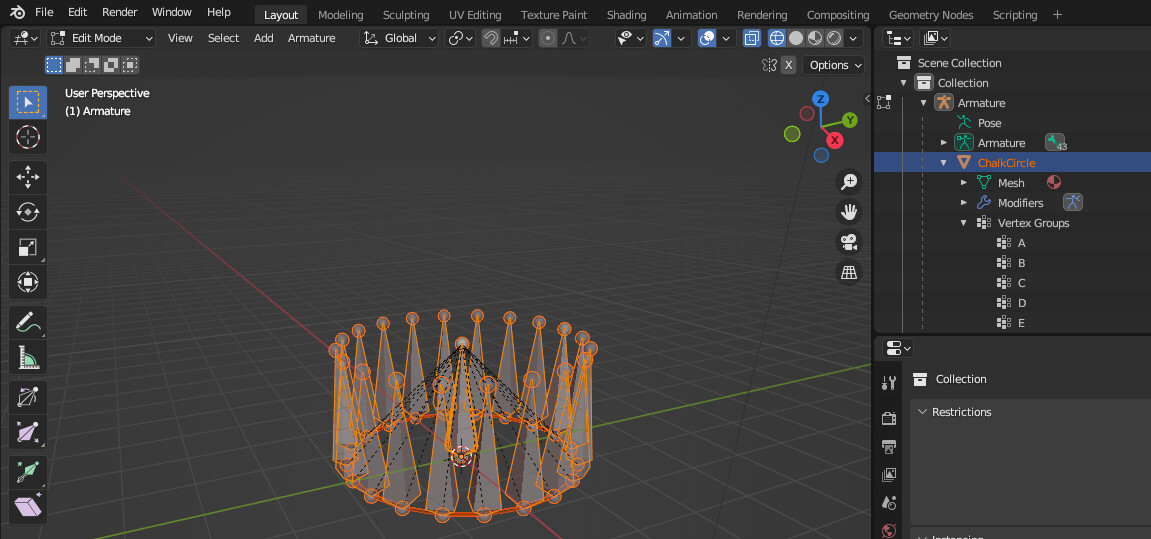
Task: Select the Extrude bone tool
Action: click(28, 472)
